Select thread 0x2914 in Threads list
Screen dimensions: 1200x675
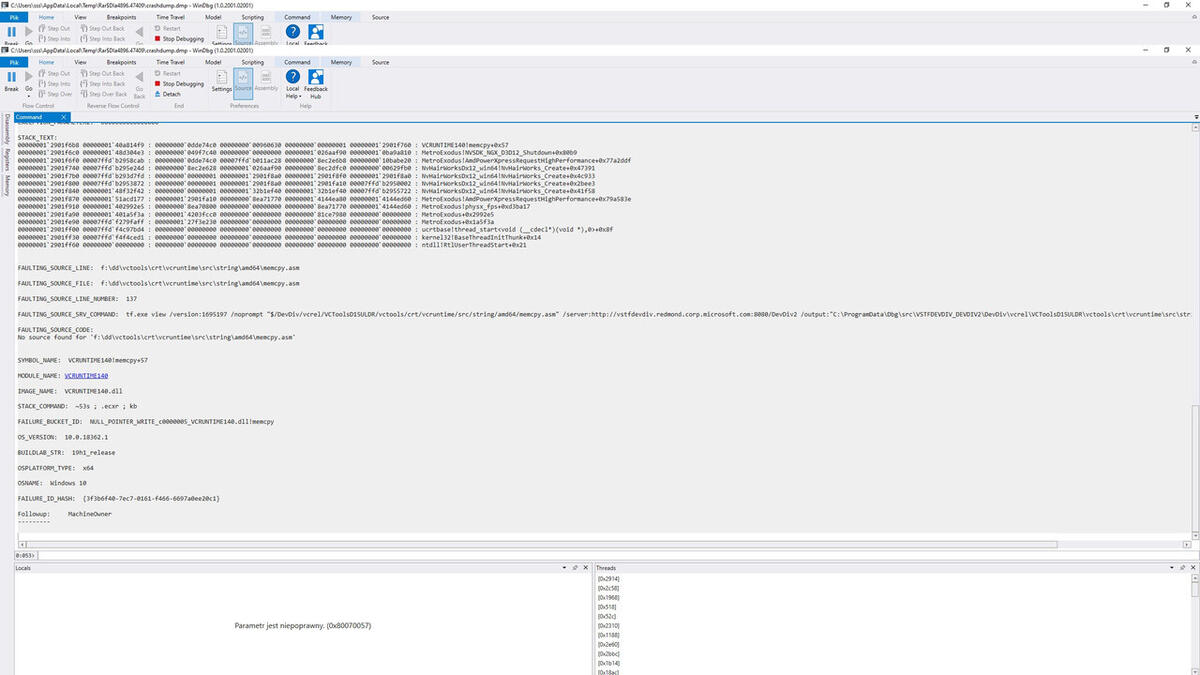pos(608,579)
